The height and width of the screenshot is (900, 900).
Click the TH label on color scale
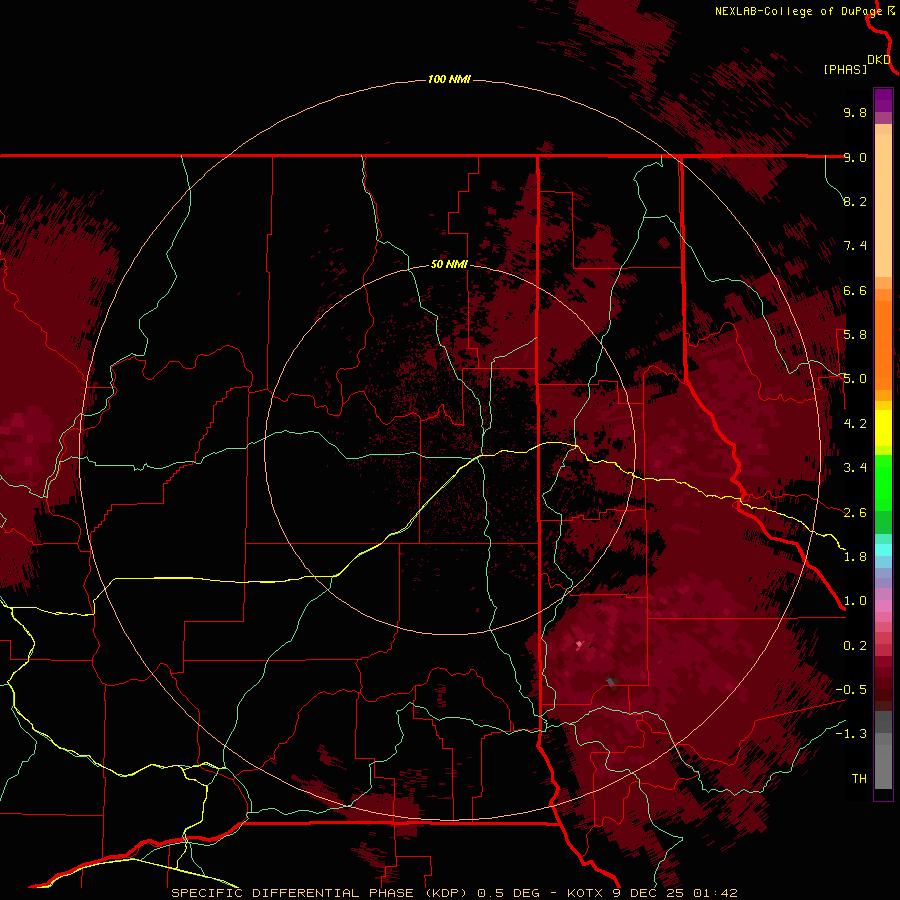pos(859,779)
